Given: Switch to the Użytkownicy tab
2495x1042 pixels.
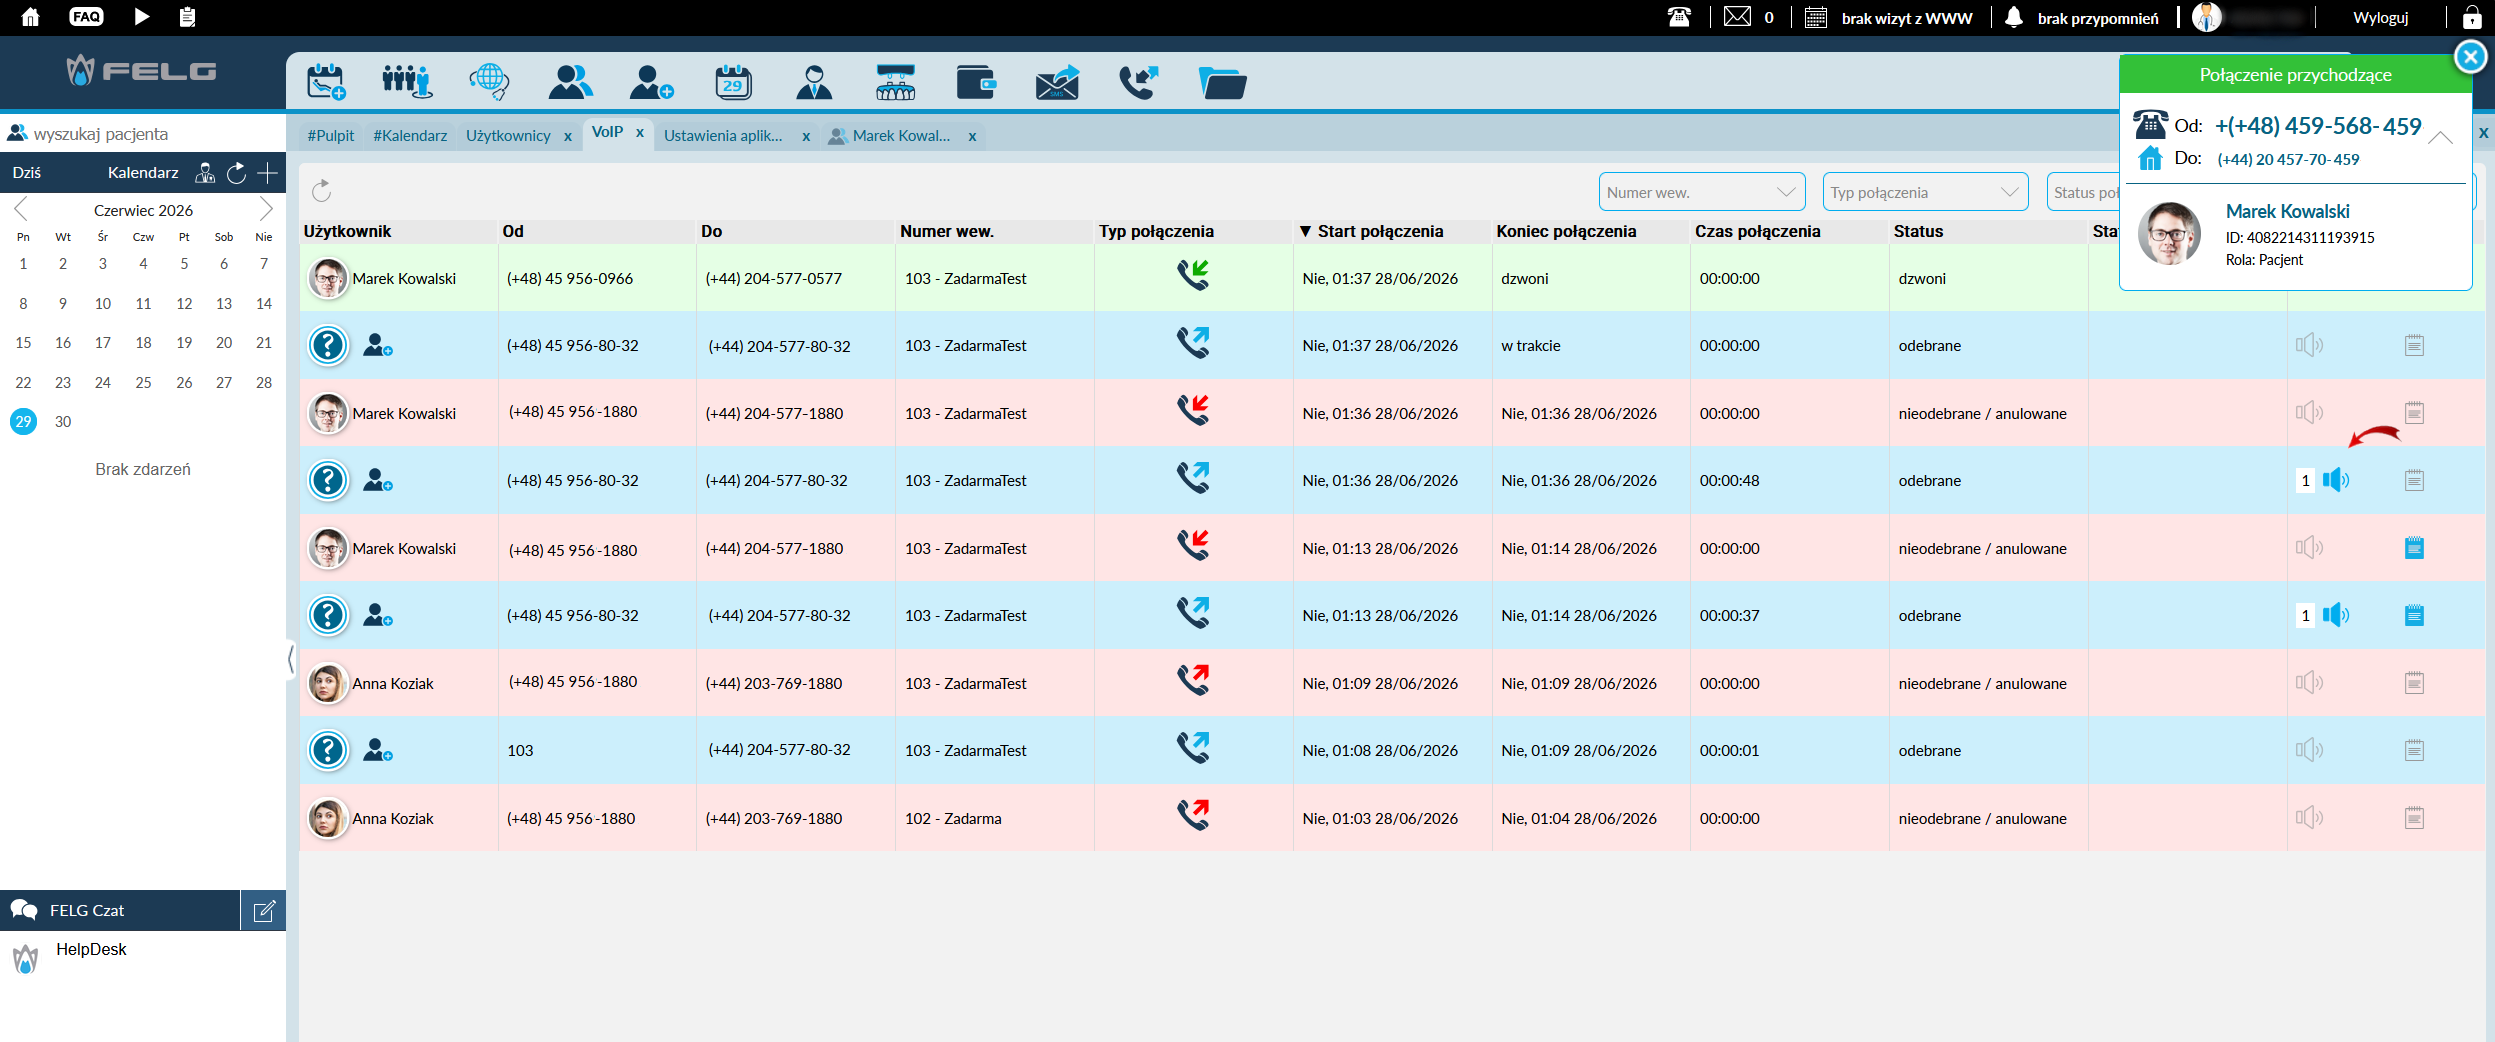Looking at the screenshot, I should [x=508, y=136].
